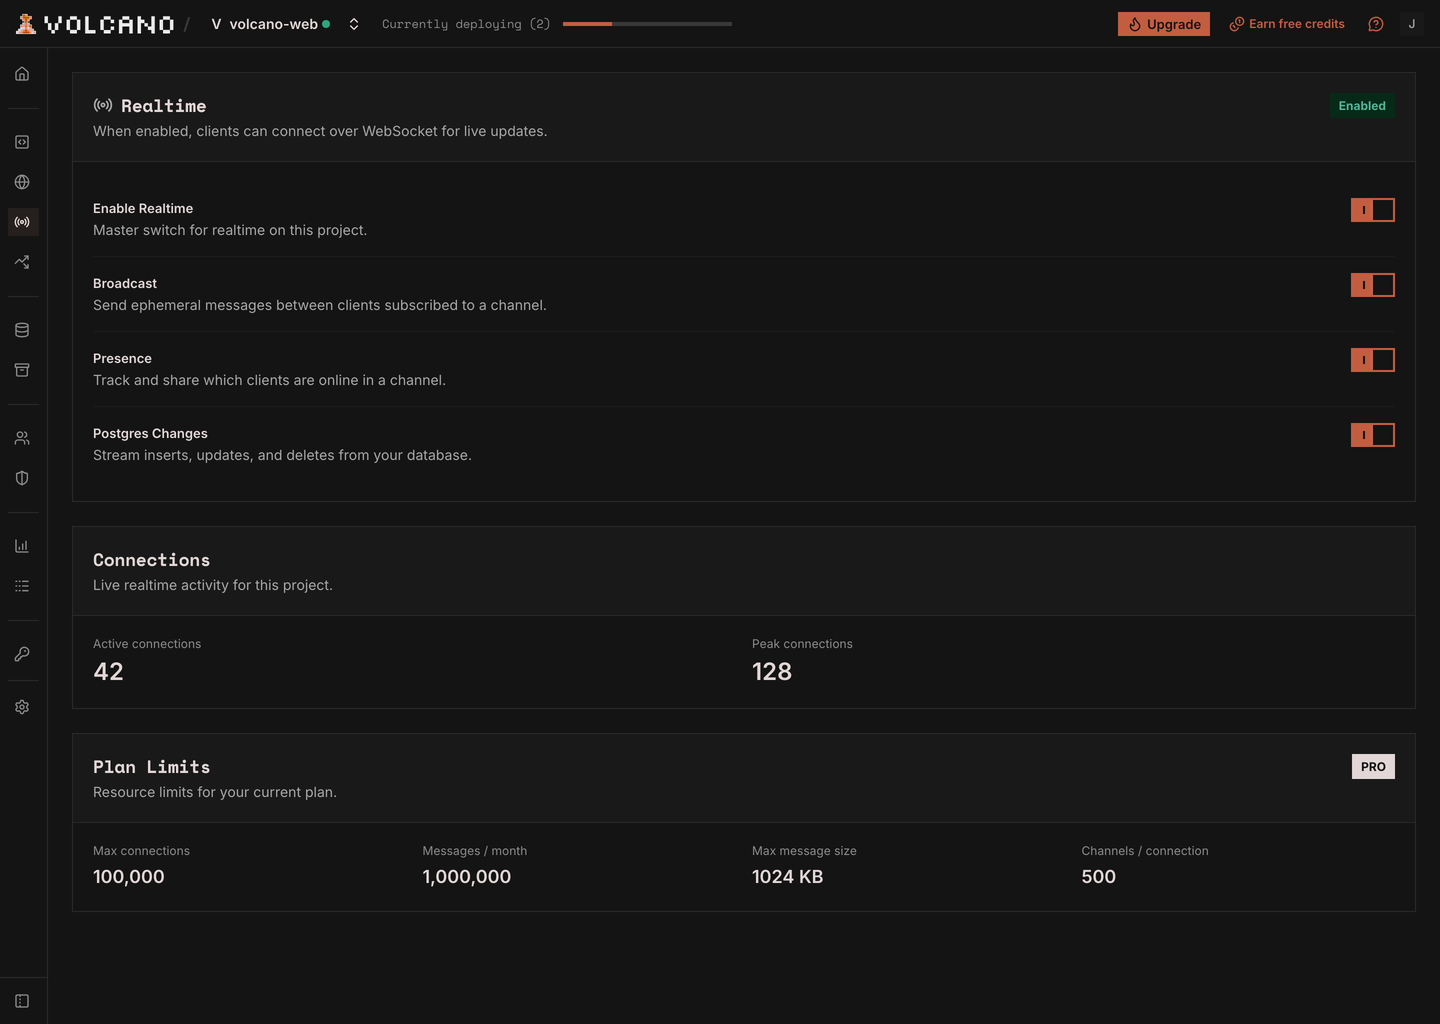
Task: Expand the project switcher chevrons
Action: [354, 24]
